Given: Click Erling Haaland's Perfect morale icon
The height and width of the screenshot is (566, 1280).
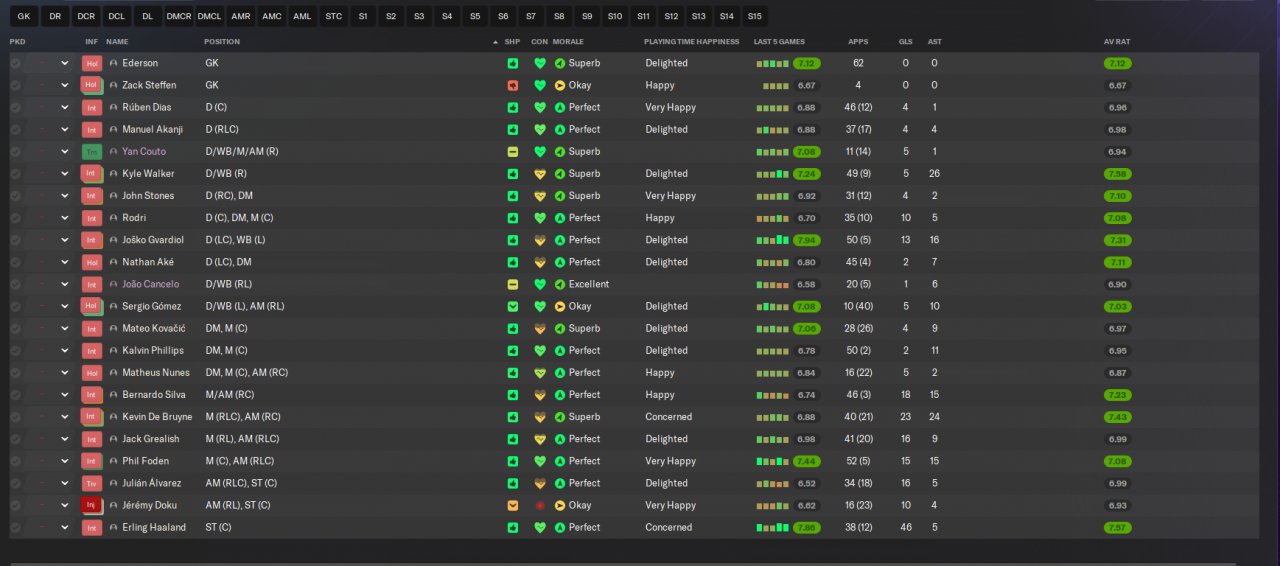Looking at the screenshot, I should click(560, 527).
